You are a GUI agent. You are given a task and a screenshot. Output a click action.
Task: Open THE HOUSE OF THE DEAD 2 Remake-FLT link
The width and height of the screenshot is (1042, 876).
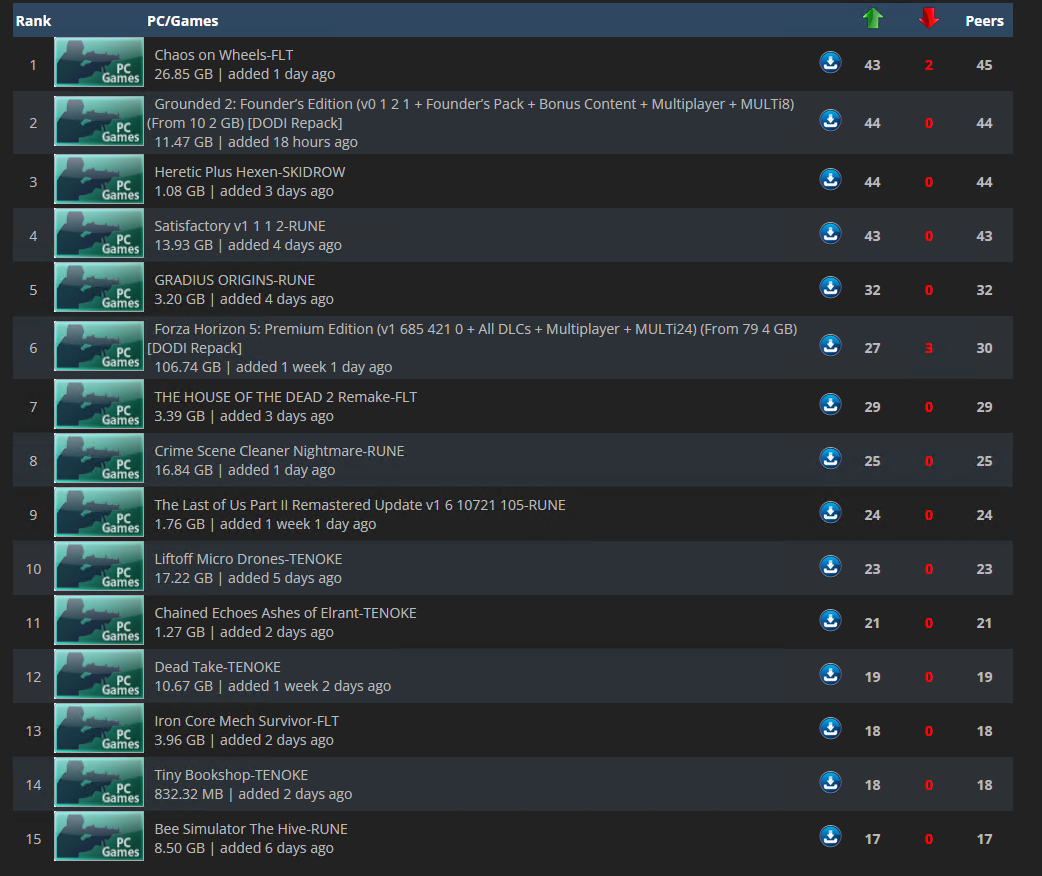(286, 397)
